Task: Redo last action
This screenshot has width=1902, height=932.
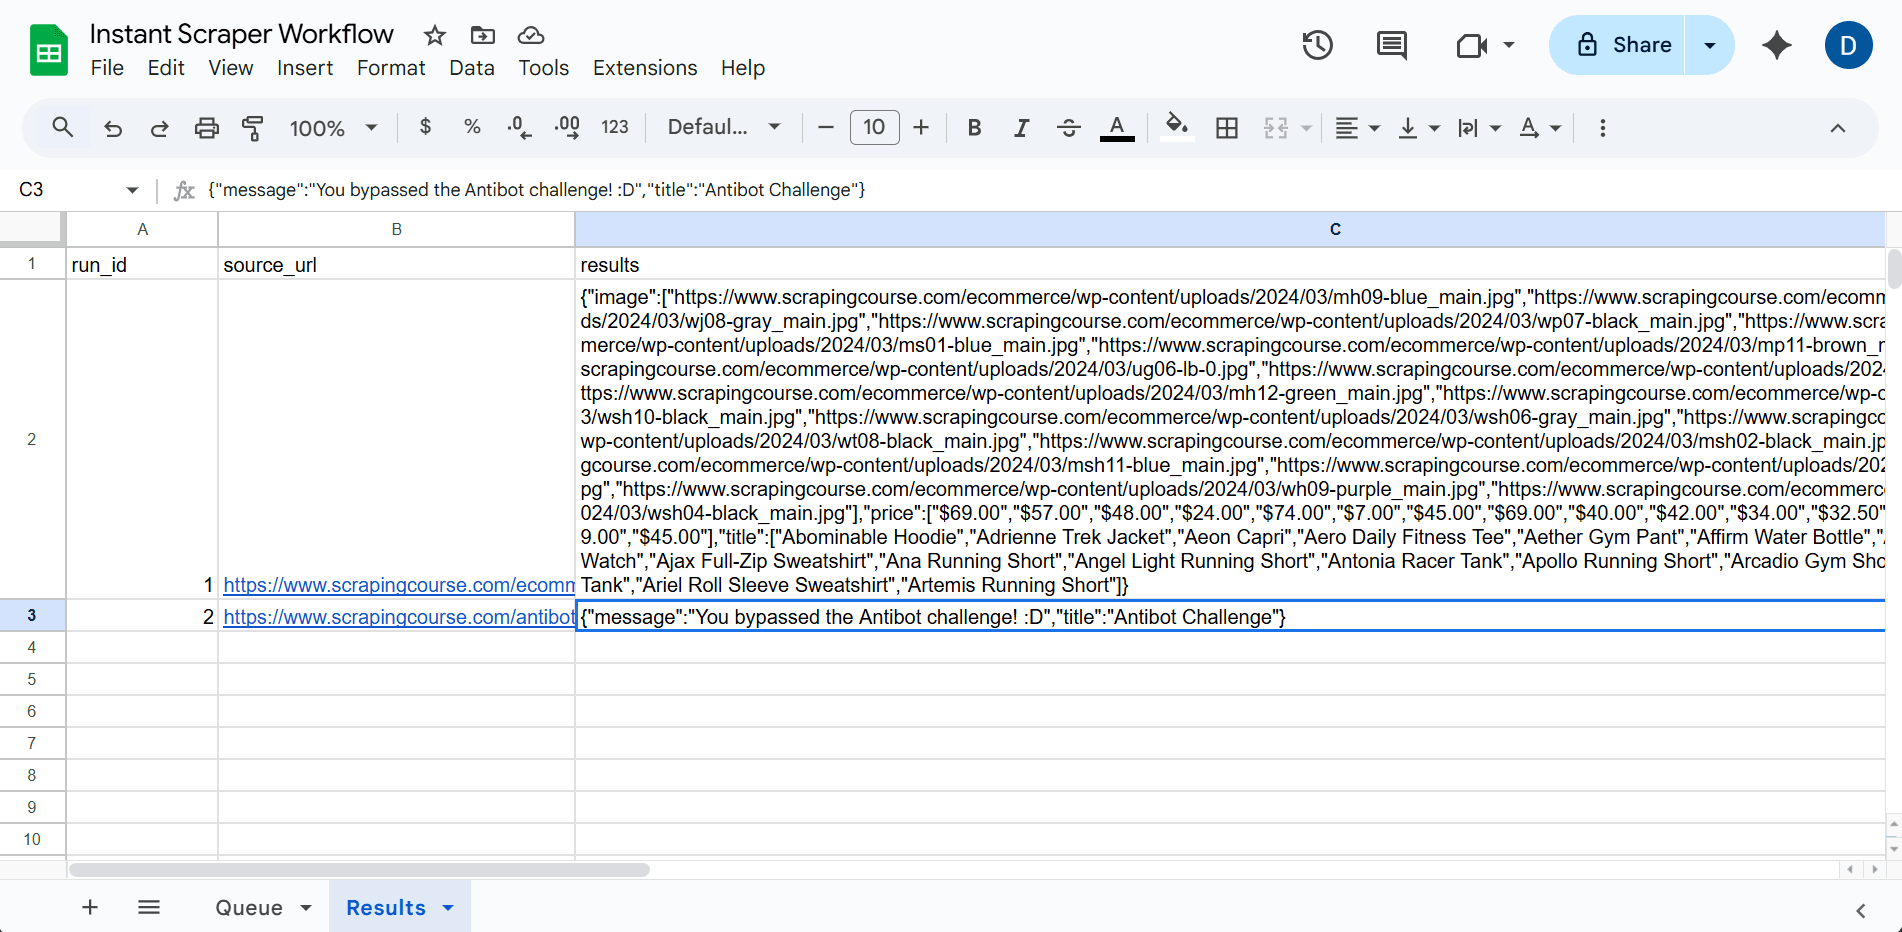Action: [159, 128]
